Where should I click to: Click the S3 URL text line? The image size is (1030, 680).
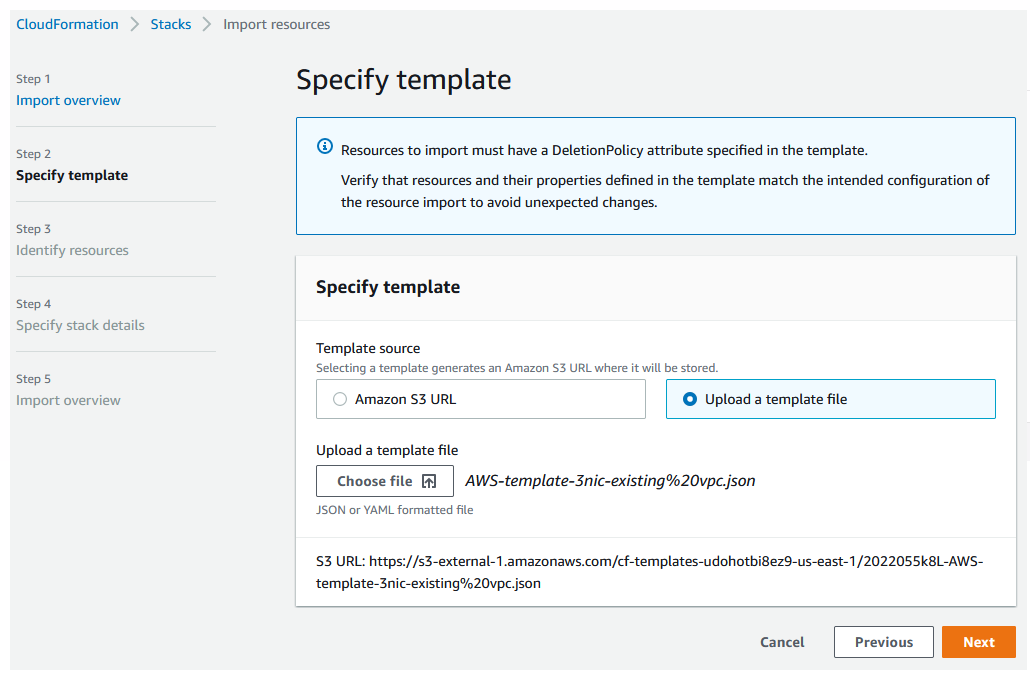[x=650, y=572]
